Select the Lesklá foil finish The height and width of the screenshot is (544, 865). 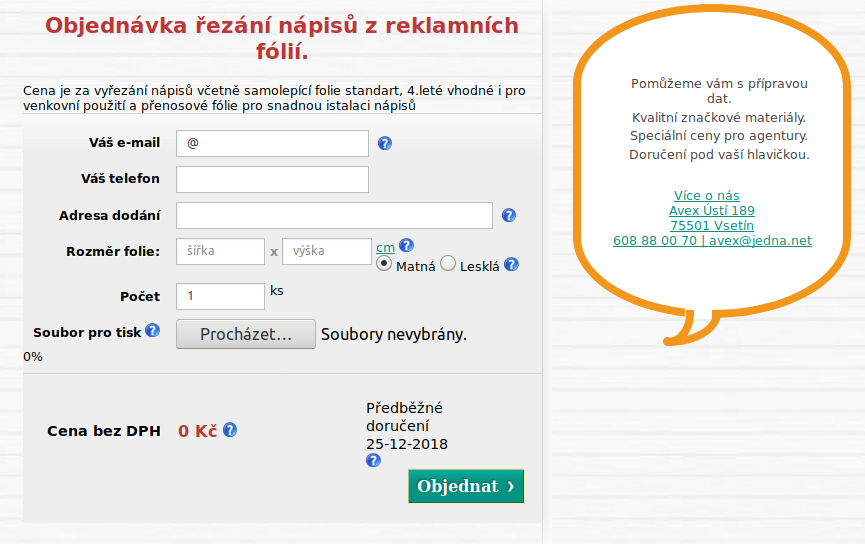(448, 264)
